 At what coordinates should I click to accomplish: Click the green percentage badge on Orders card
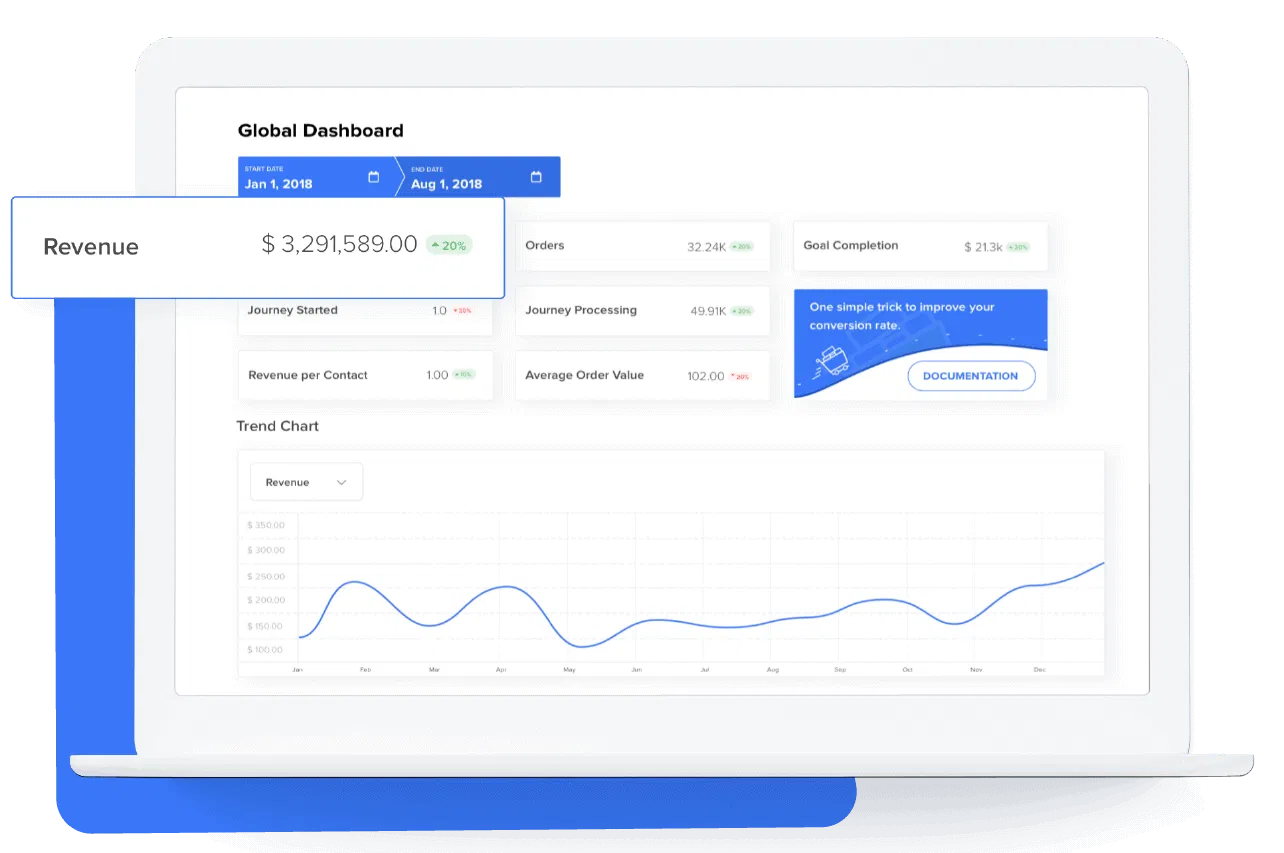click(741, 246)
